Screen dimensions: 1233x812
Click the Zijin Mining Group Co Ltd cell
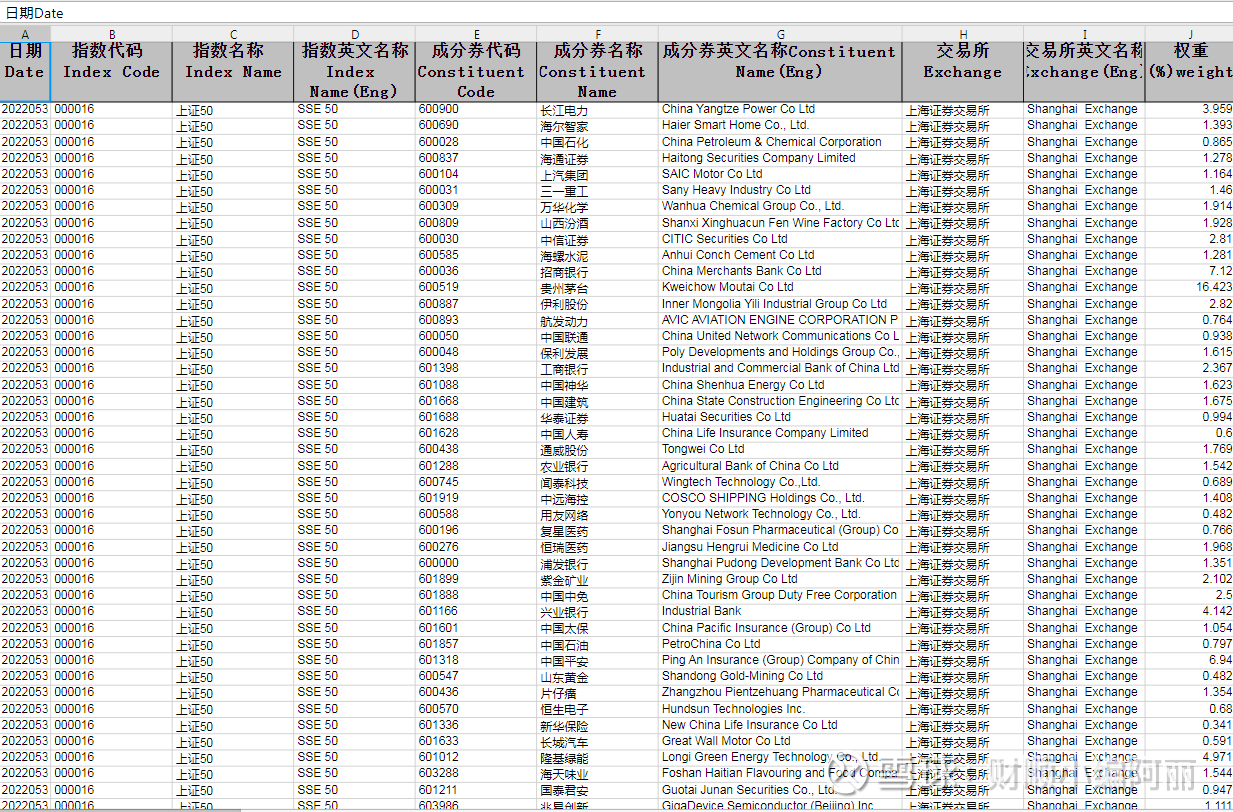click(x=780, y=579)
